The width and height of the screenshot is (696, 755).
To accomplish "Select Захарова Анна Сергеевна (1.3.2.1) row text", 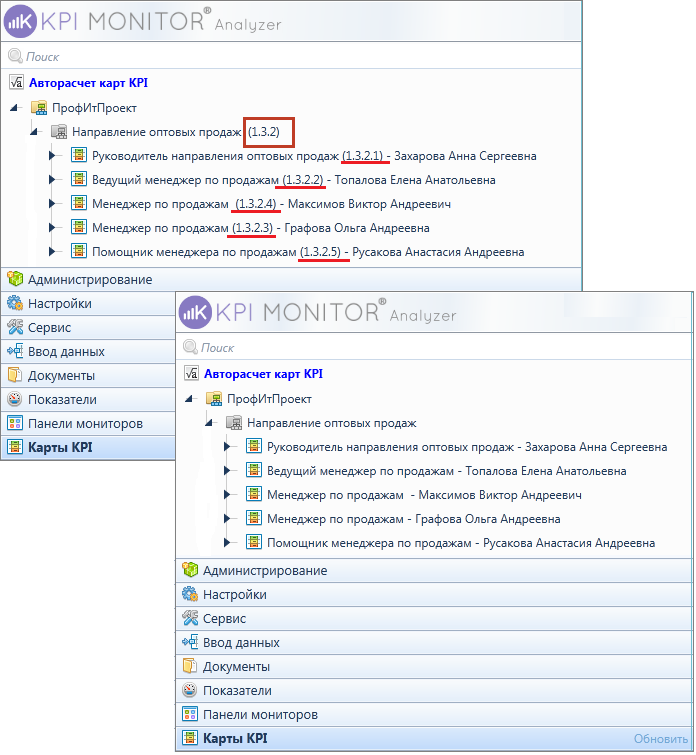I will [x=314, y=156].
